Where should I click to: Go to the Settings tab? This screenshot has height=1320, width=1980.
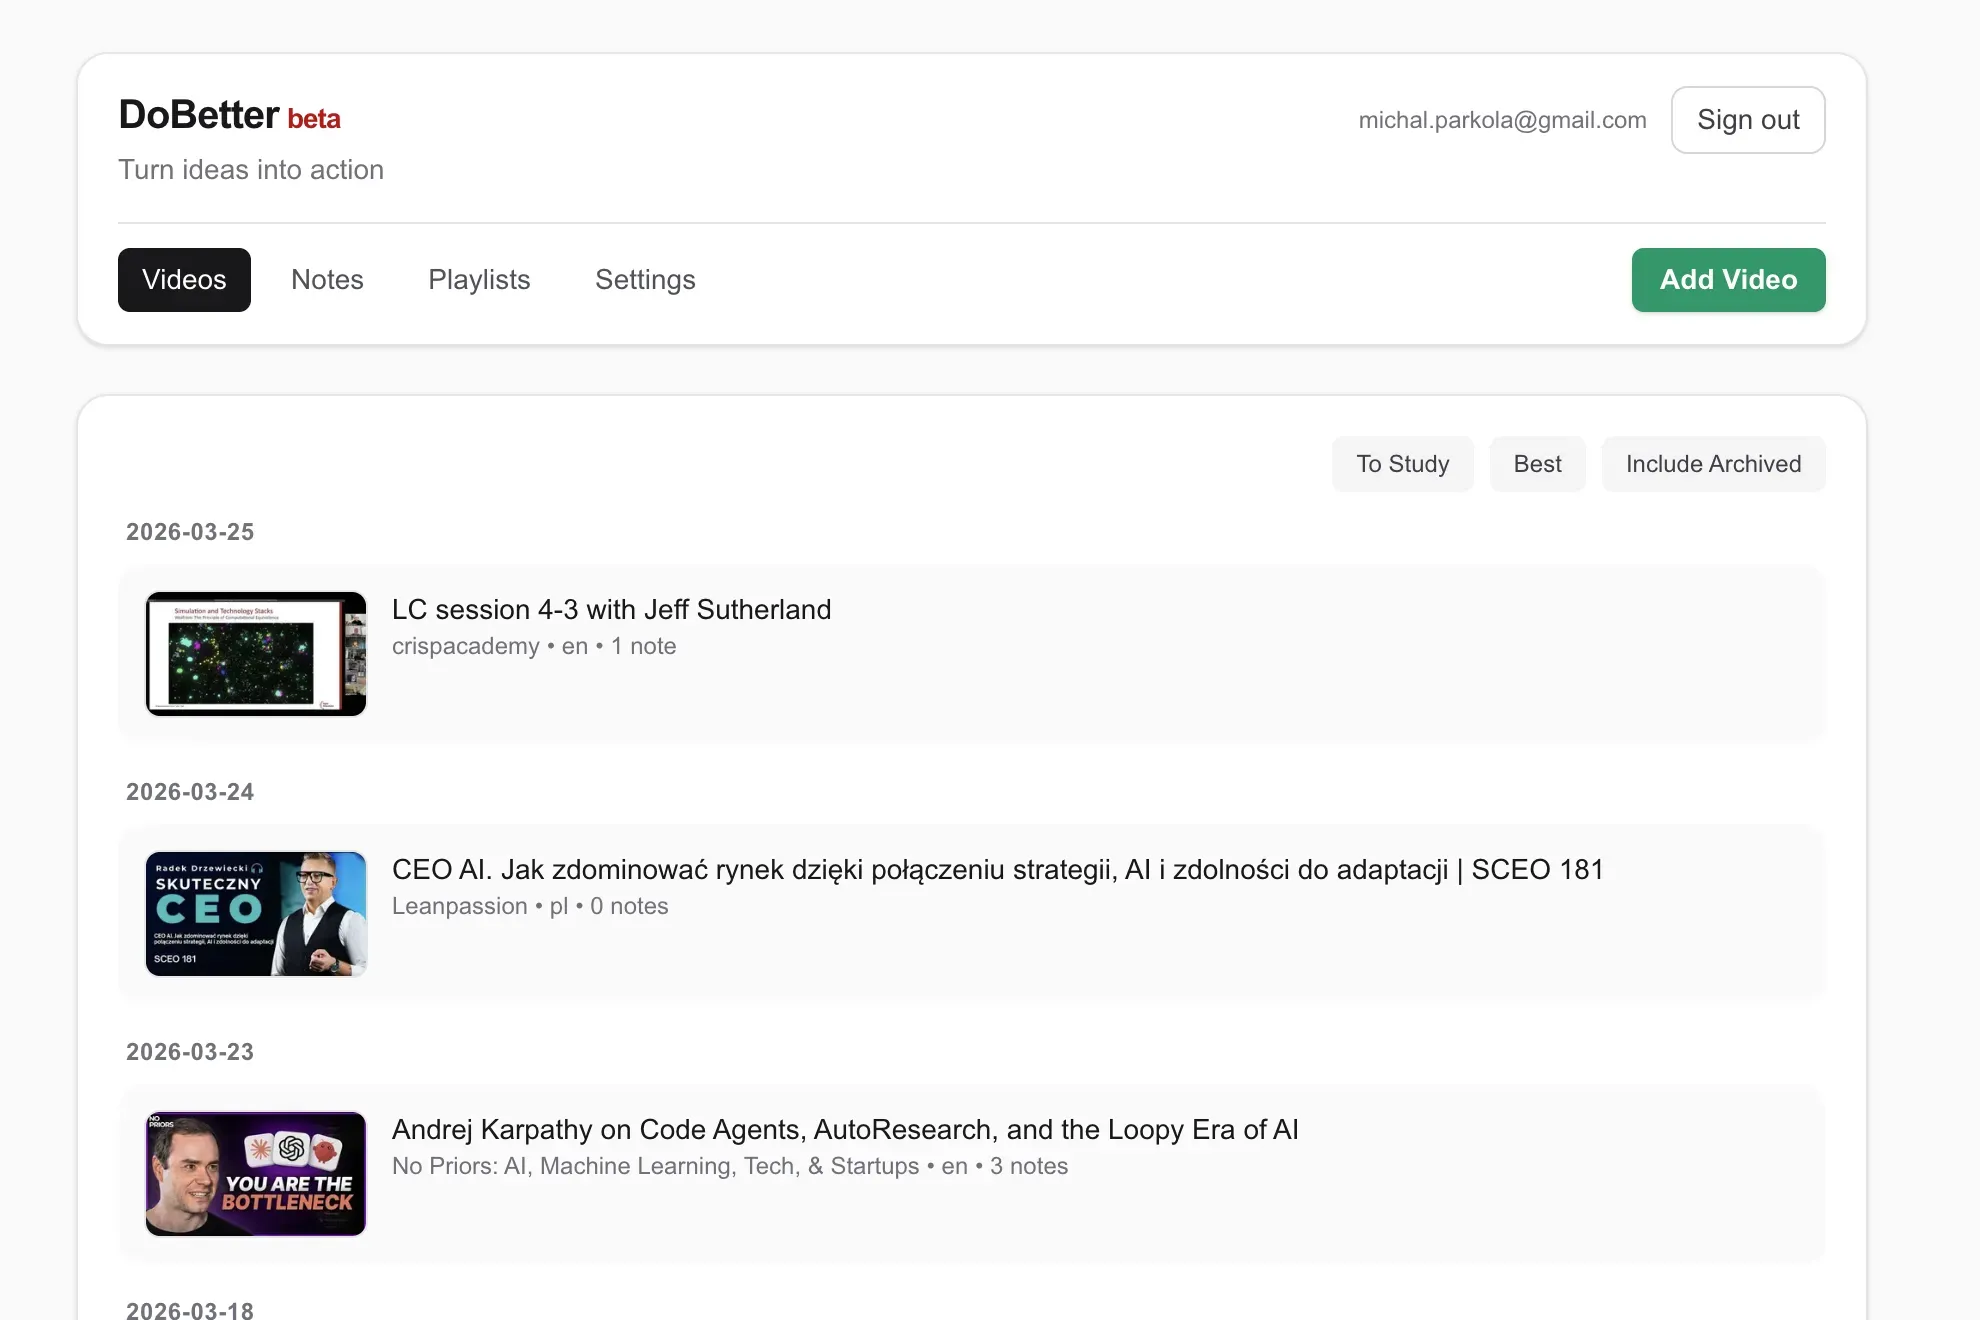pyautogui.click(x=645, y=280)
